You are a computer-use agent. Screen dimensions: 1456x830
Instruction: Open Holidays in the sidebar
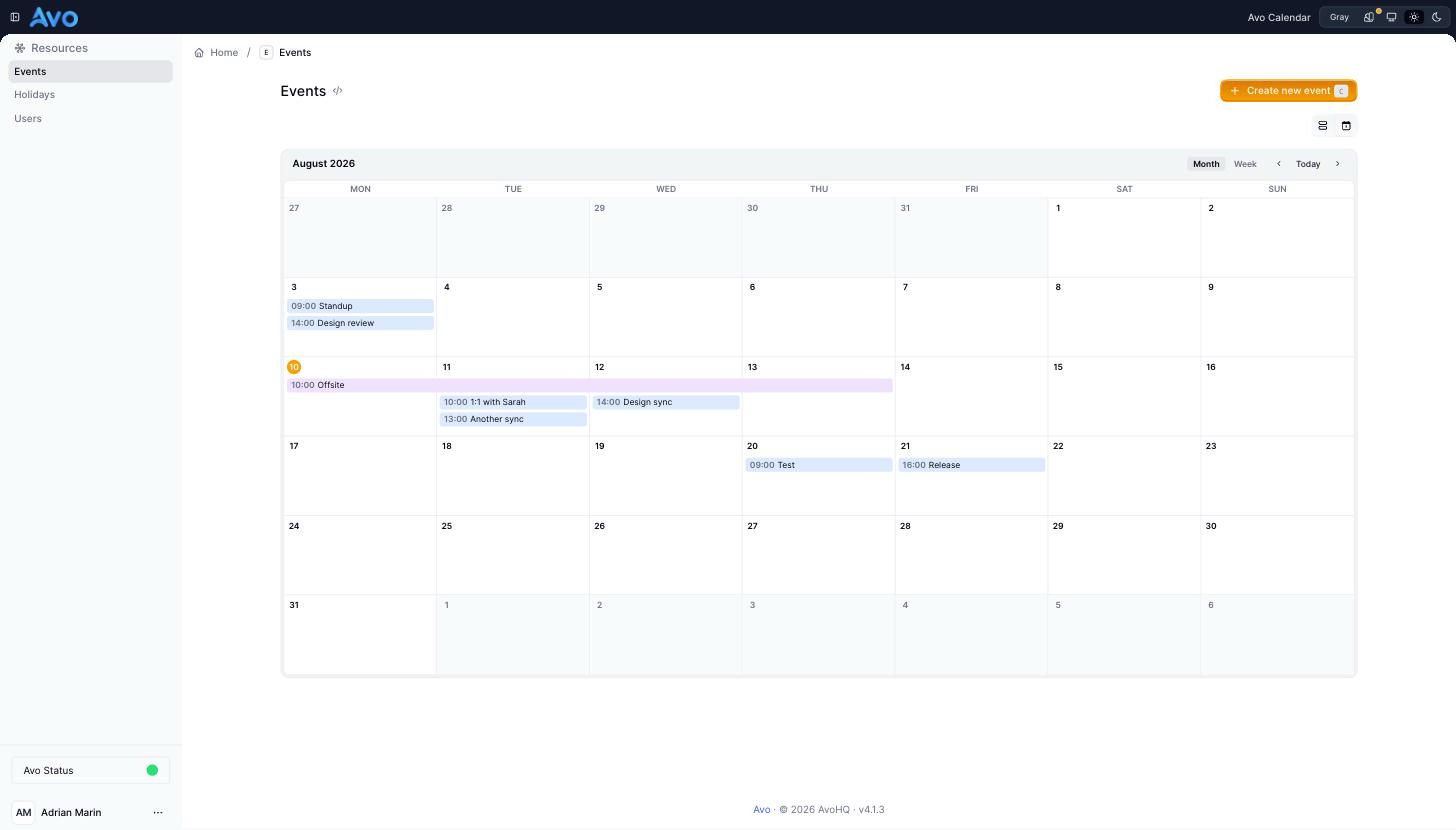click(90, 95)
